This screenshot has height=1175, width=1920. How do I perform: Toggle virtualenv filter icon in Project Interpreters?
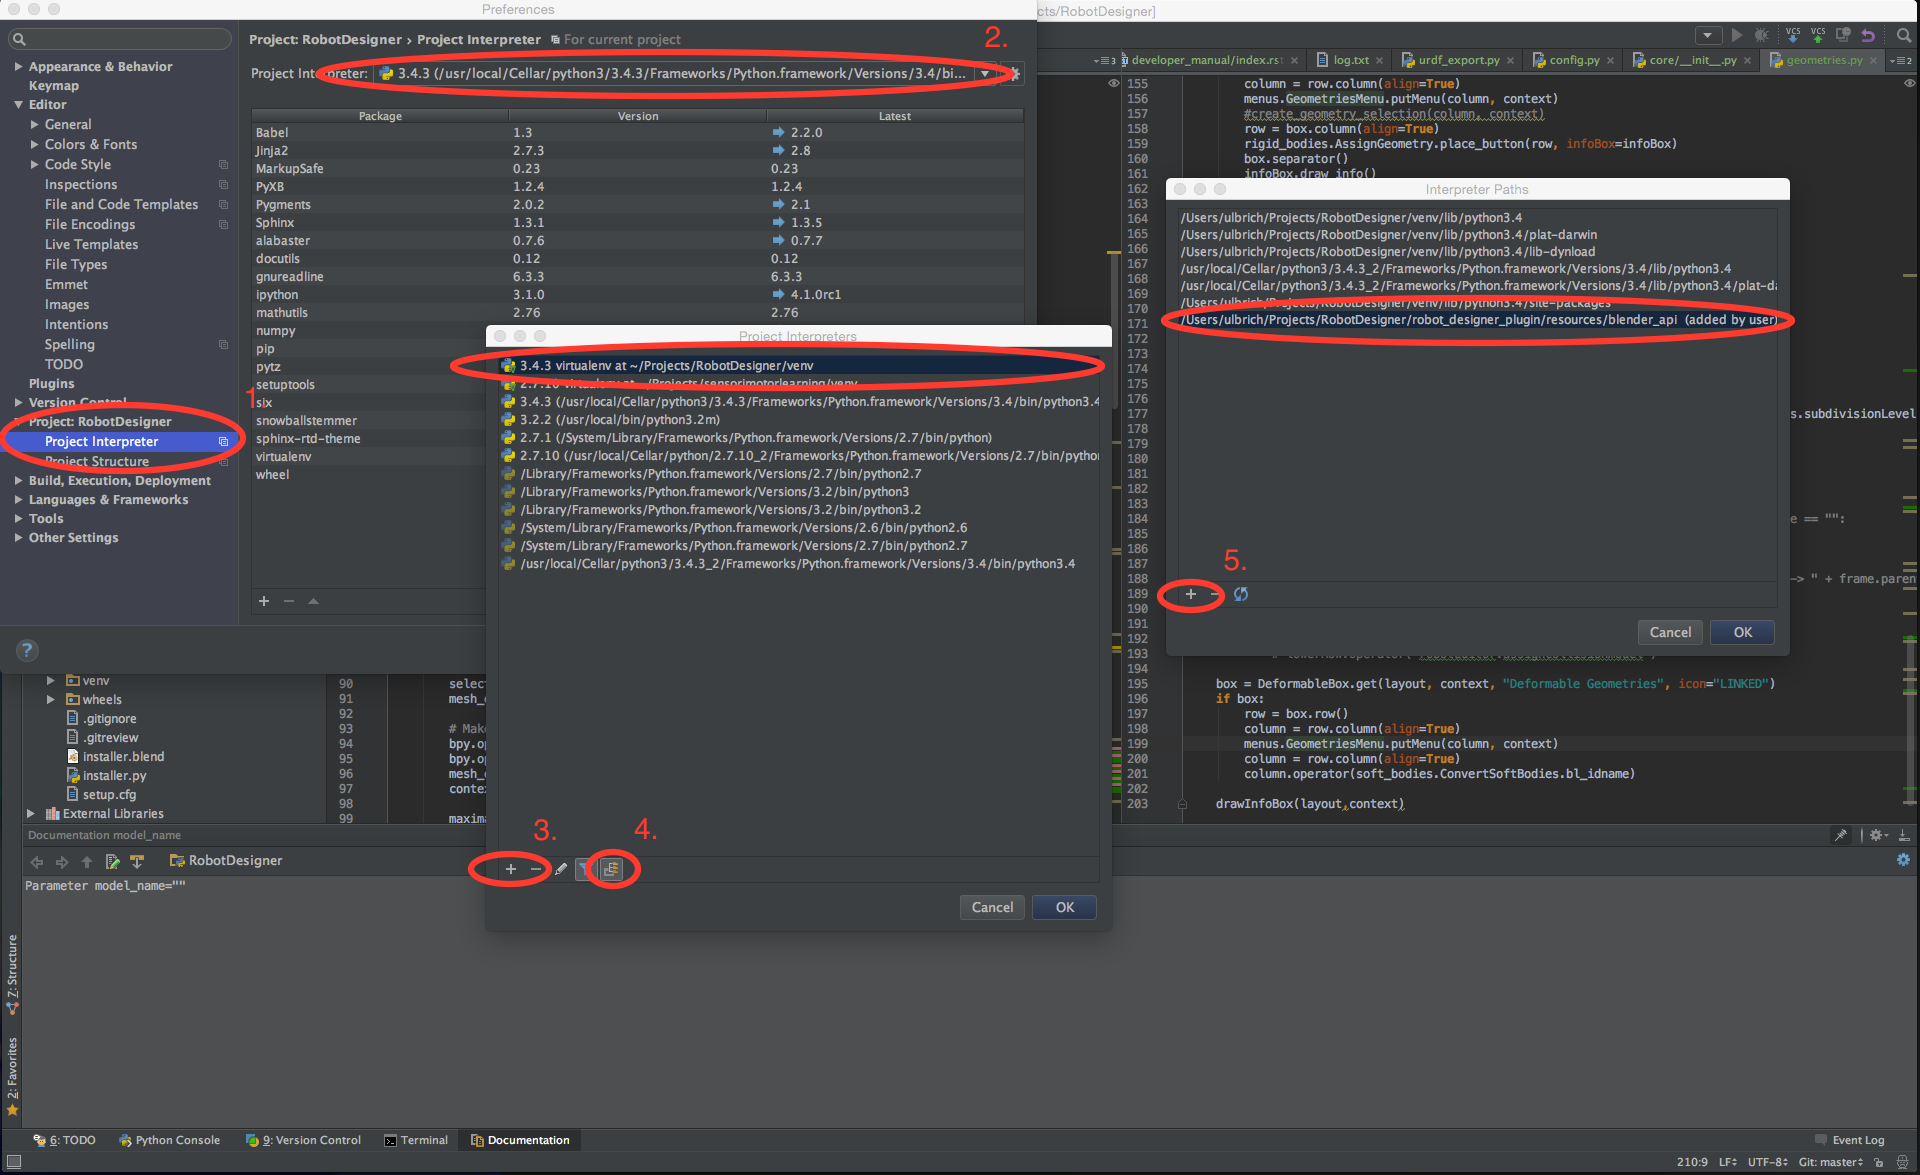pyautogui.click(x=585, y=869)
